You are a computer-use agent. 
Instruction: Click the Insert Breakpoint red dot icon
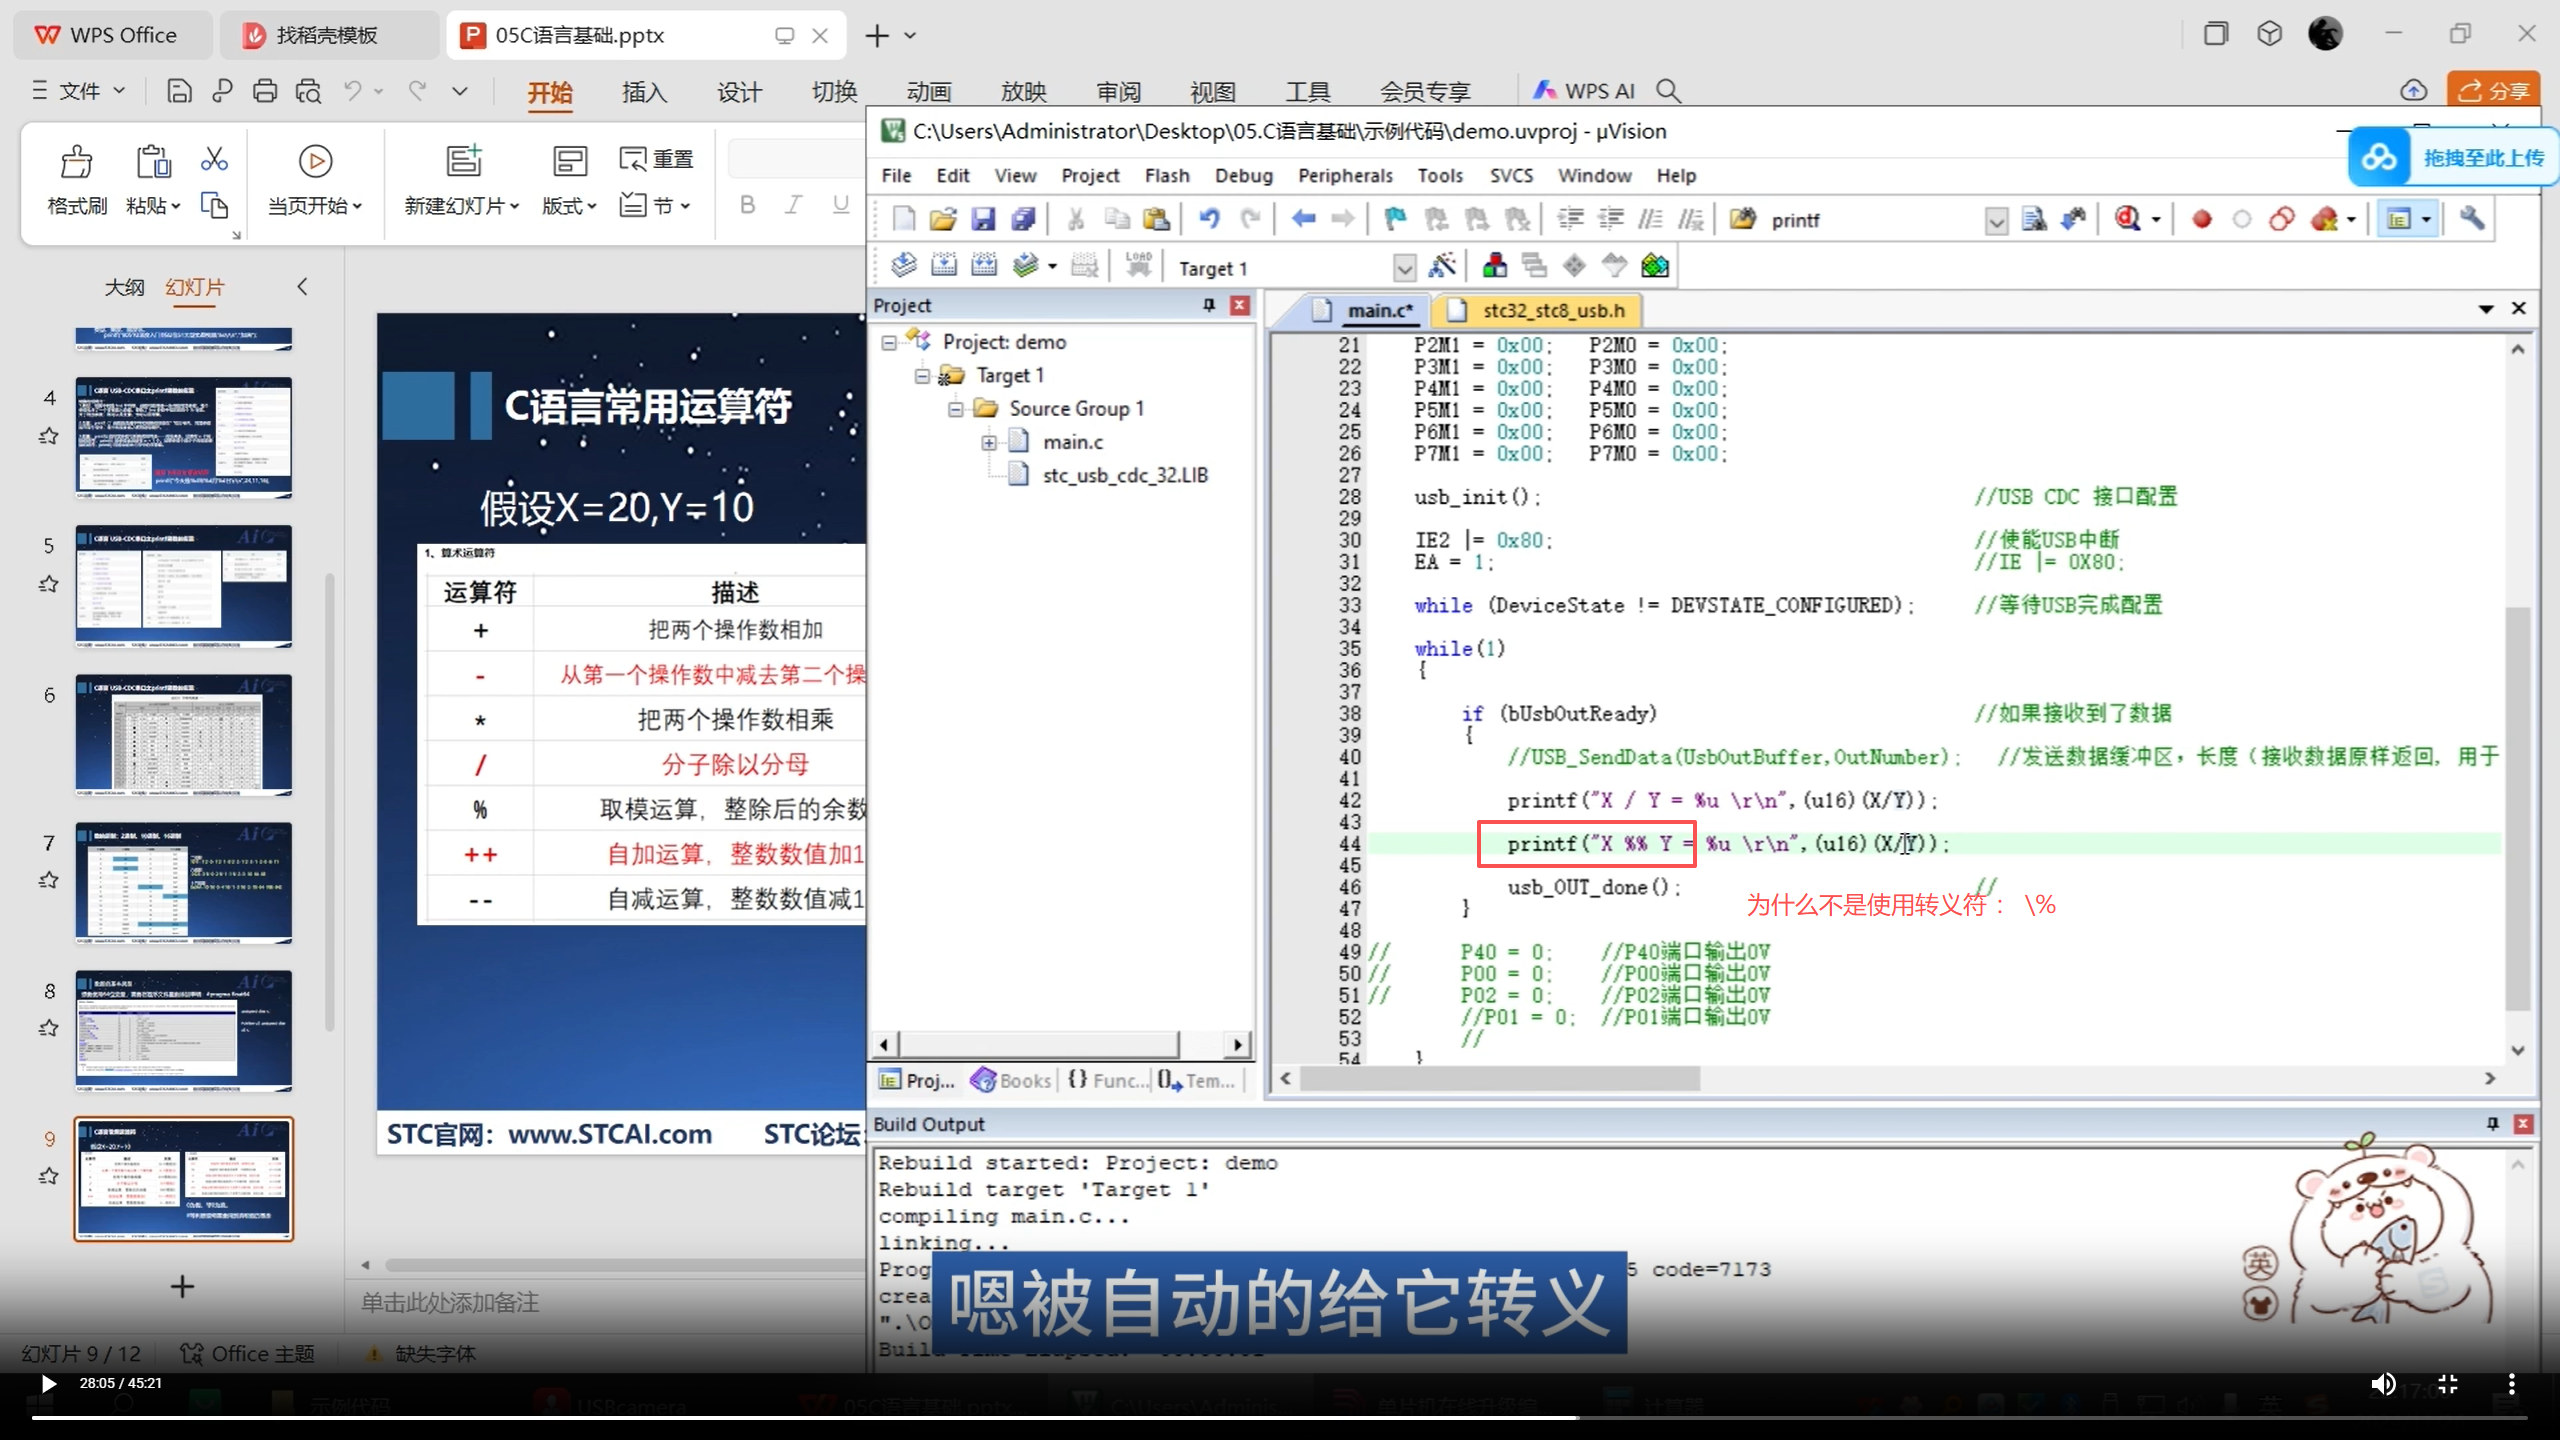2201,219
